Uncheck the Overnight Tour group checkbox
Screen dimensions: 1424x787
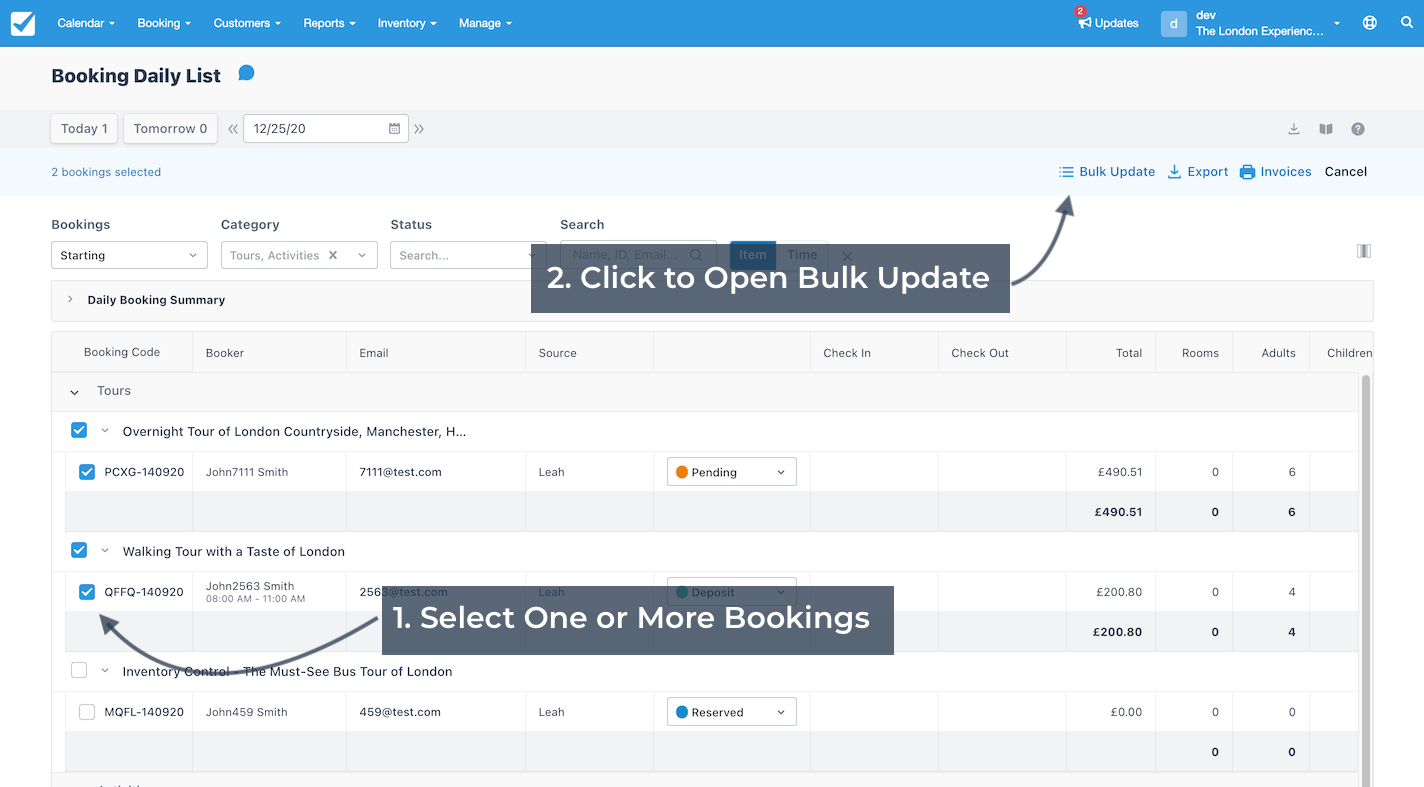[x=79, y=430]
